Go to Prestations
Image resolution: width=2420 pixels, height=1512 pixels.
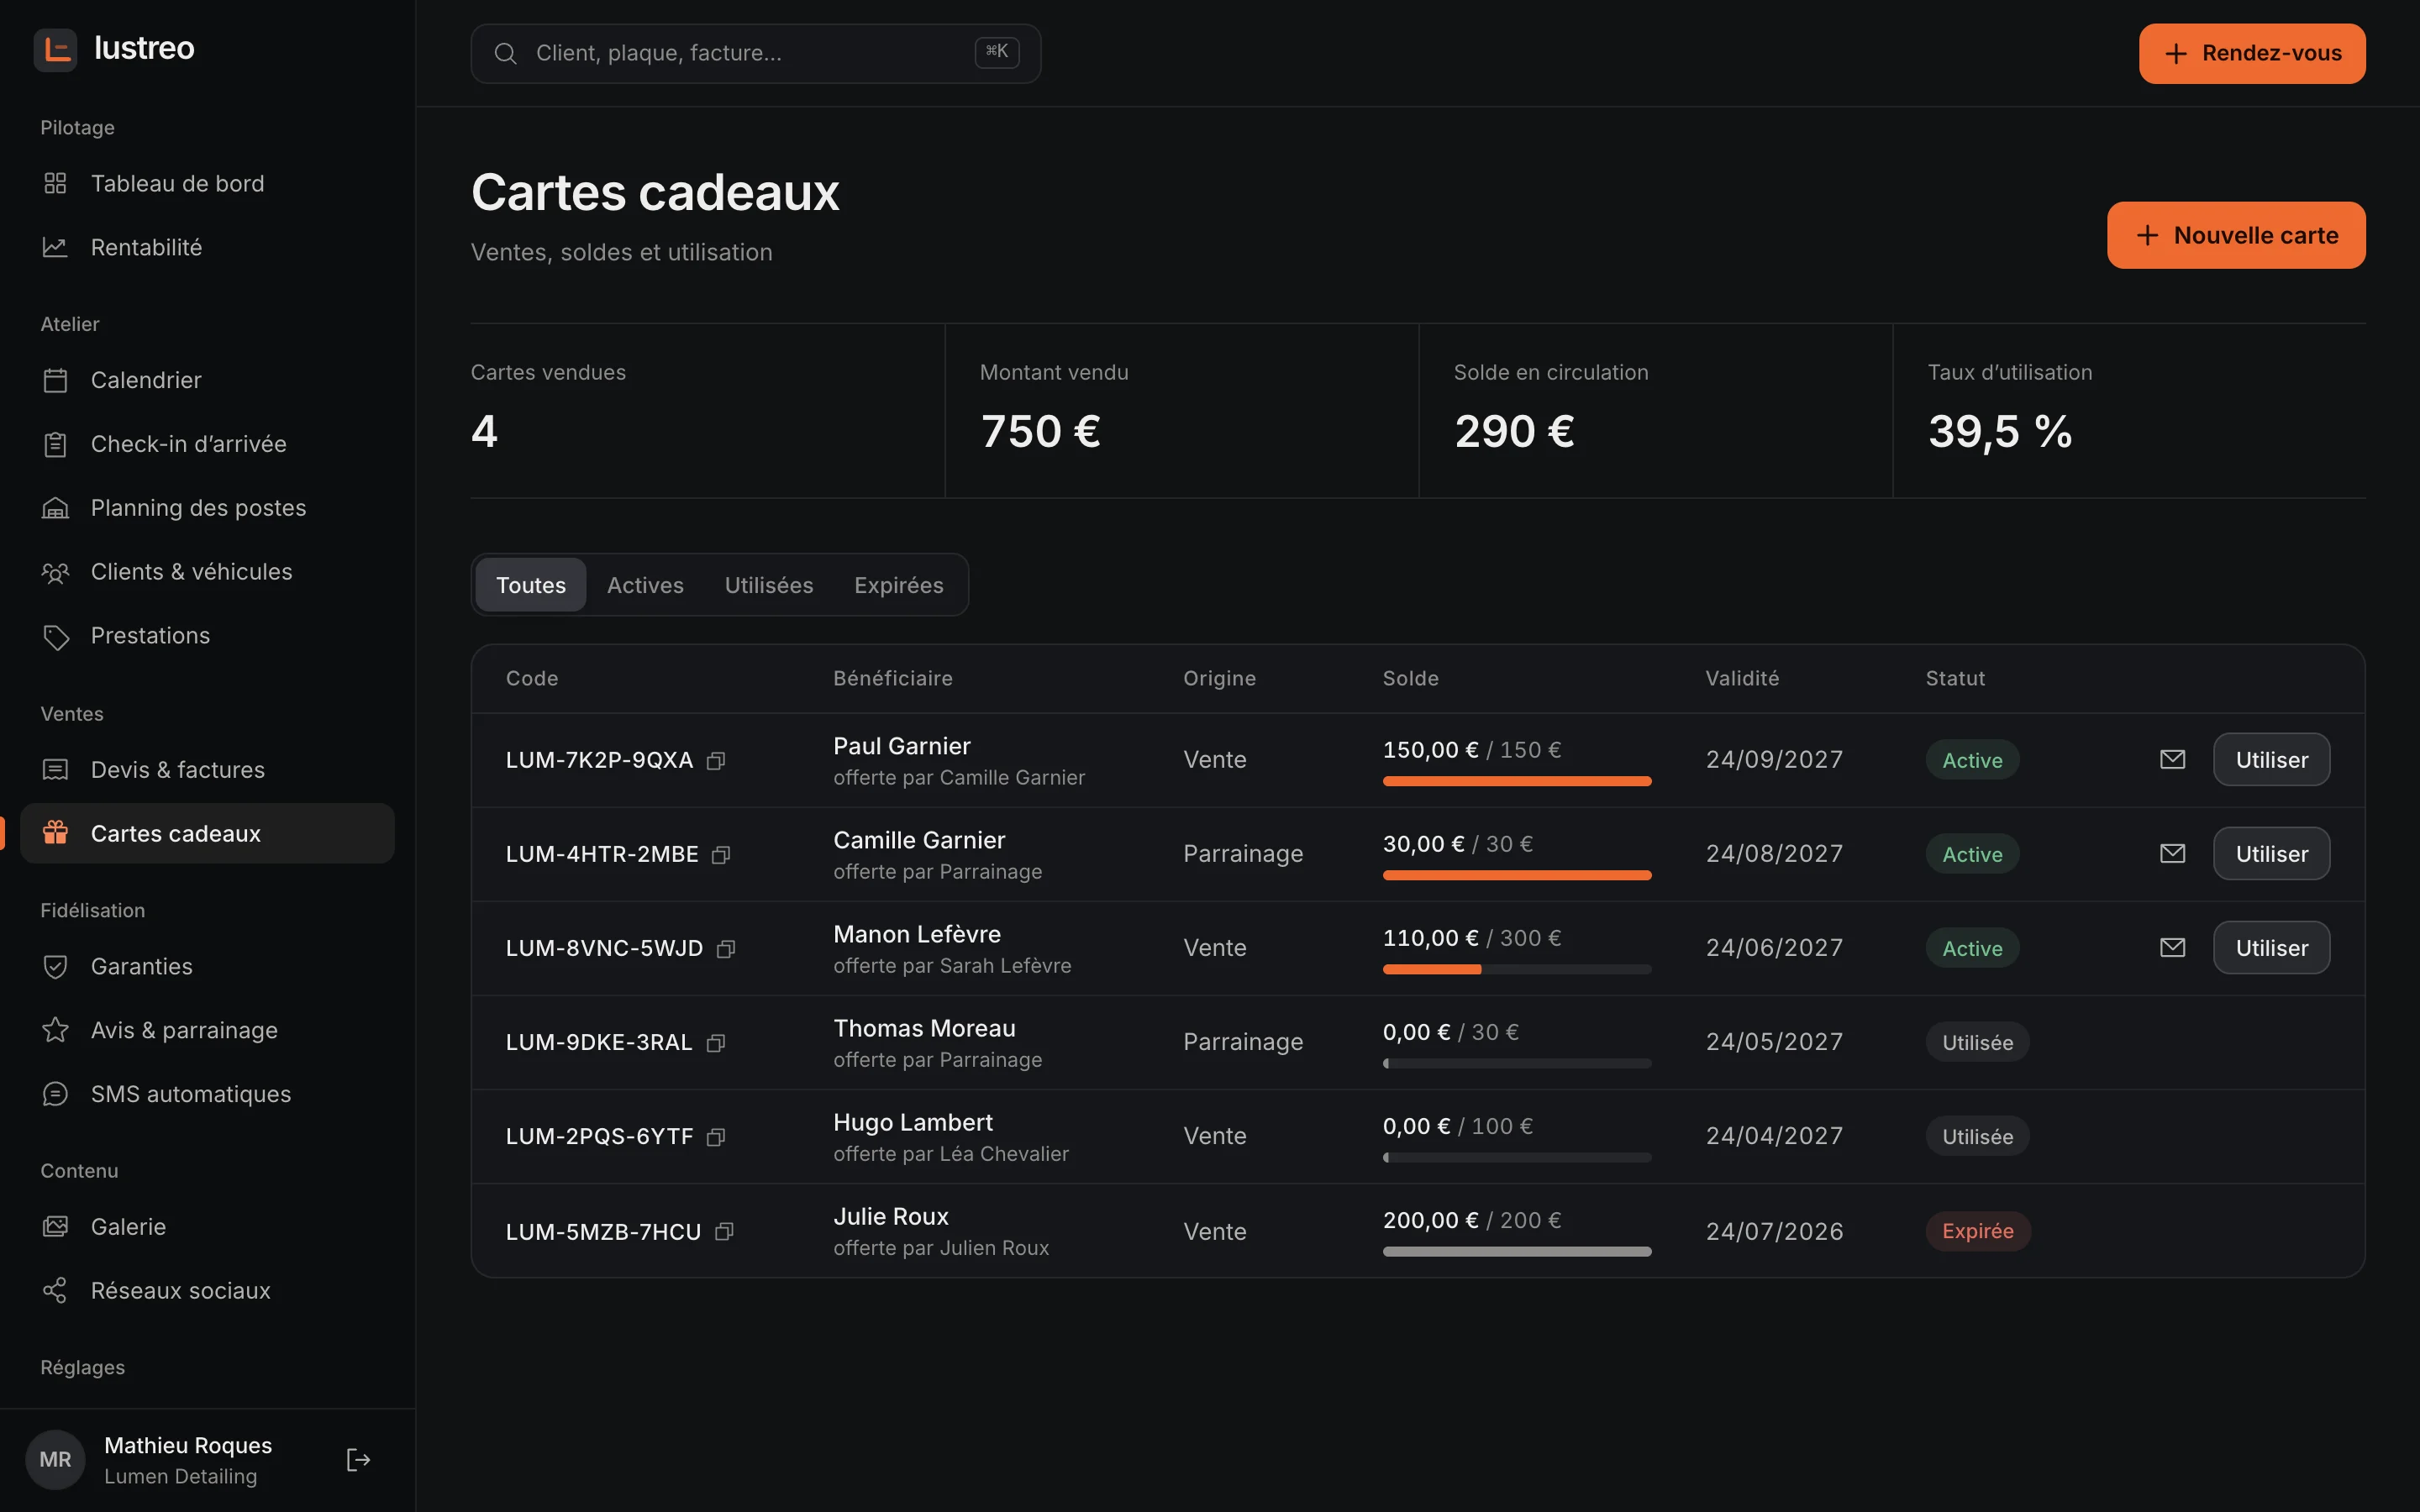[x=207, y=637]
